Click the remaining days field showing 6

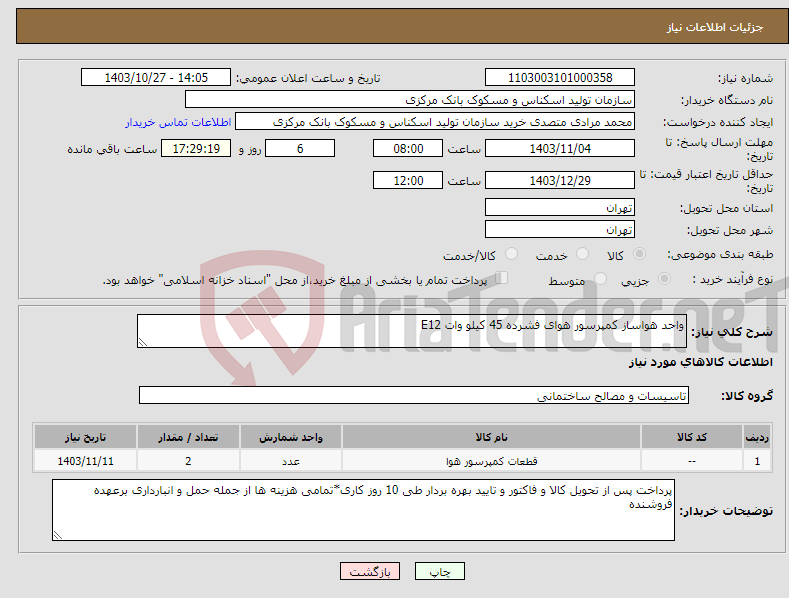pos(300,148)
